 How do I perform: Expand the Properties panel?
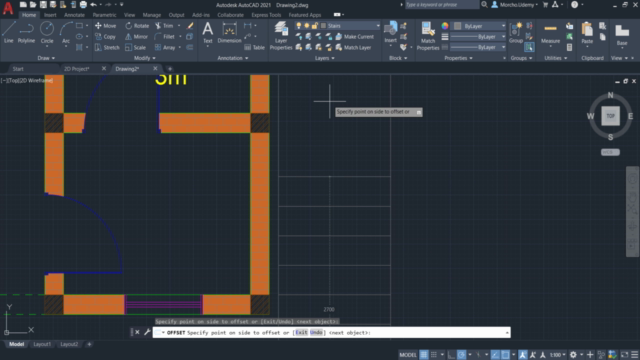click(x=458, y=58)
